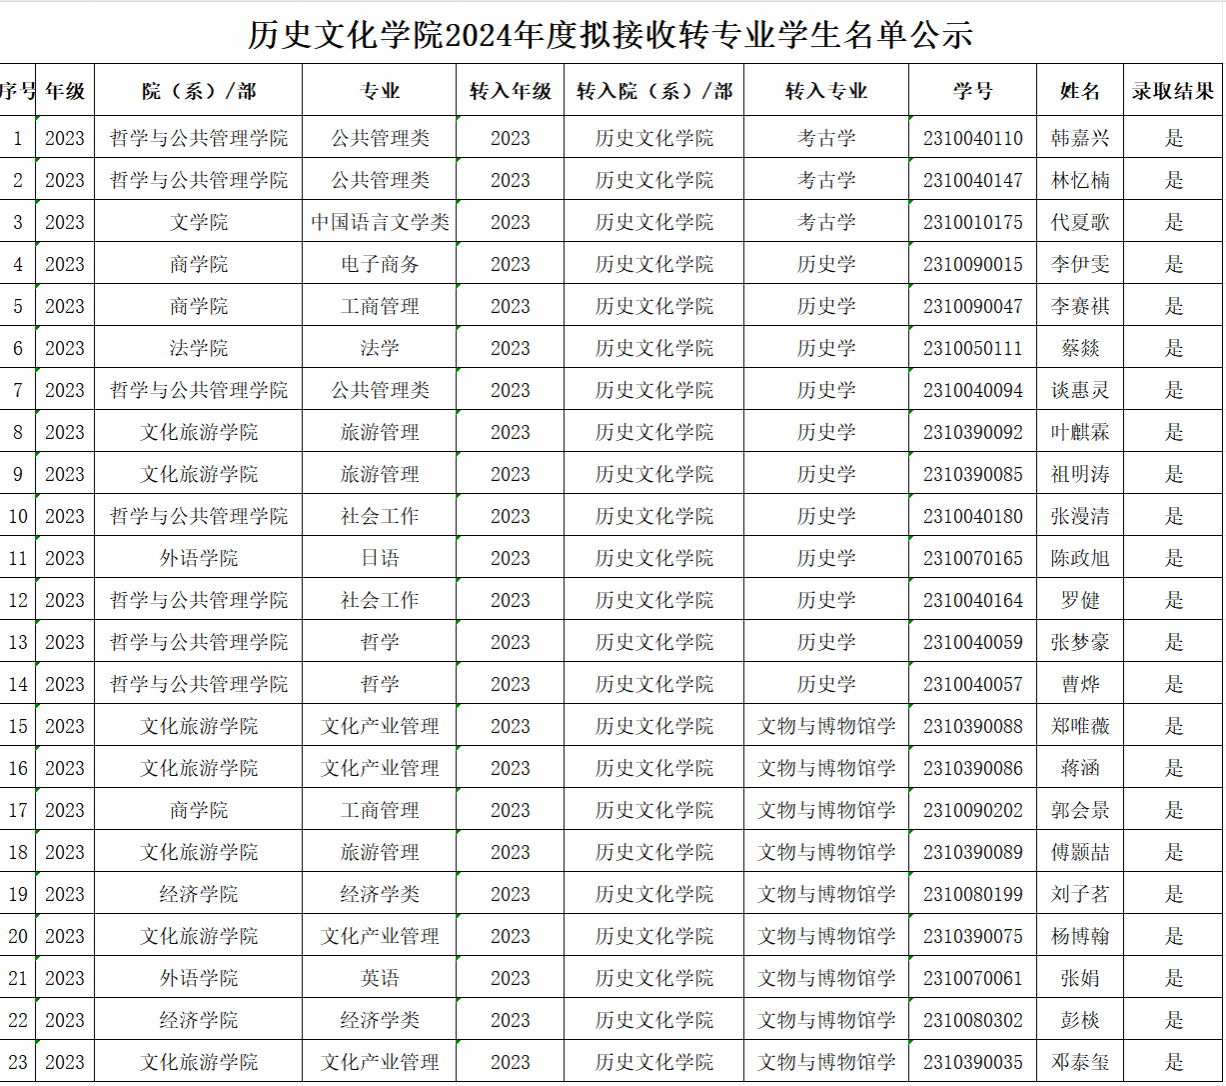The image size is (1226, 1086).
Task: Click the 转入专业 header cell
Action: (x=826, y=91)
